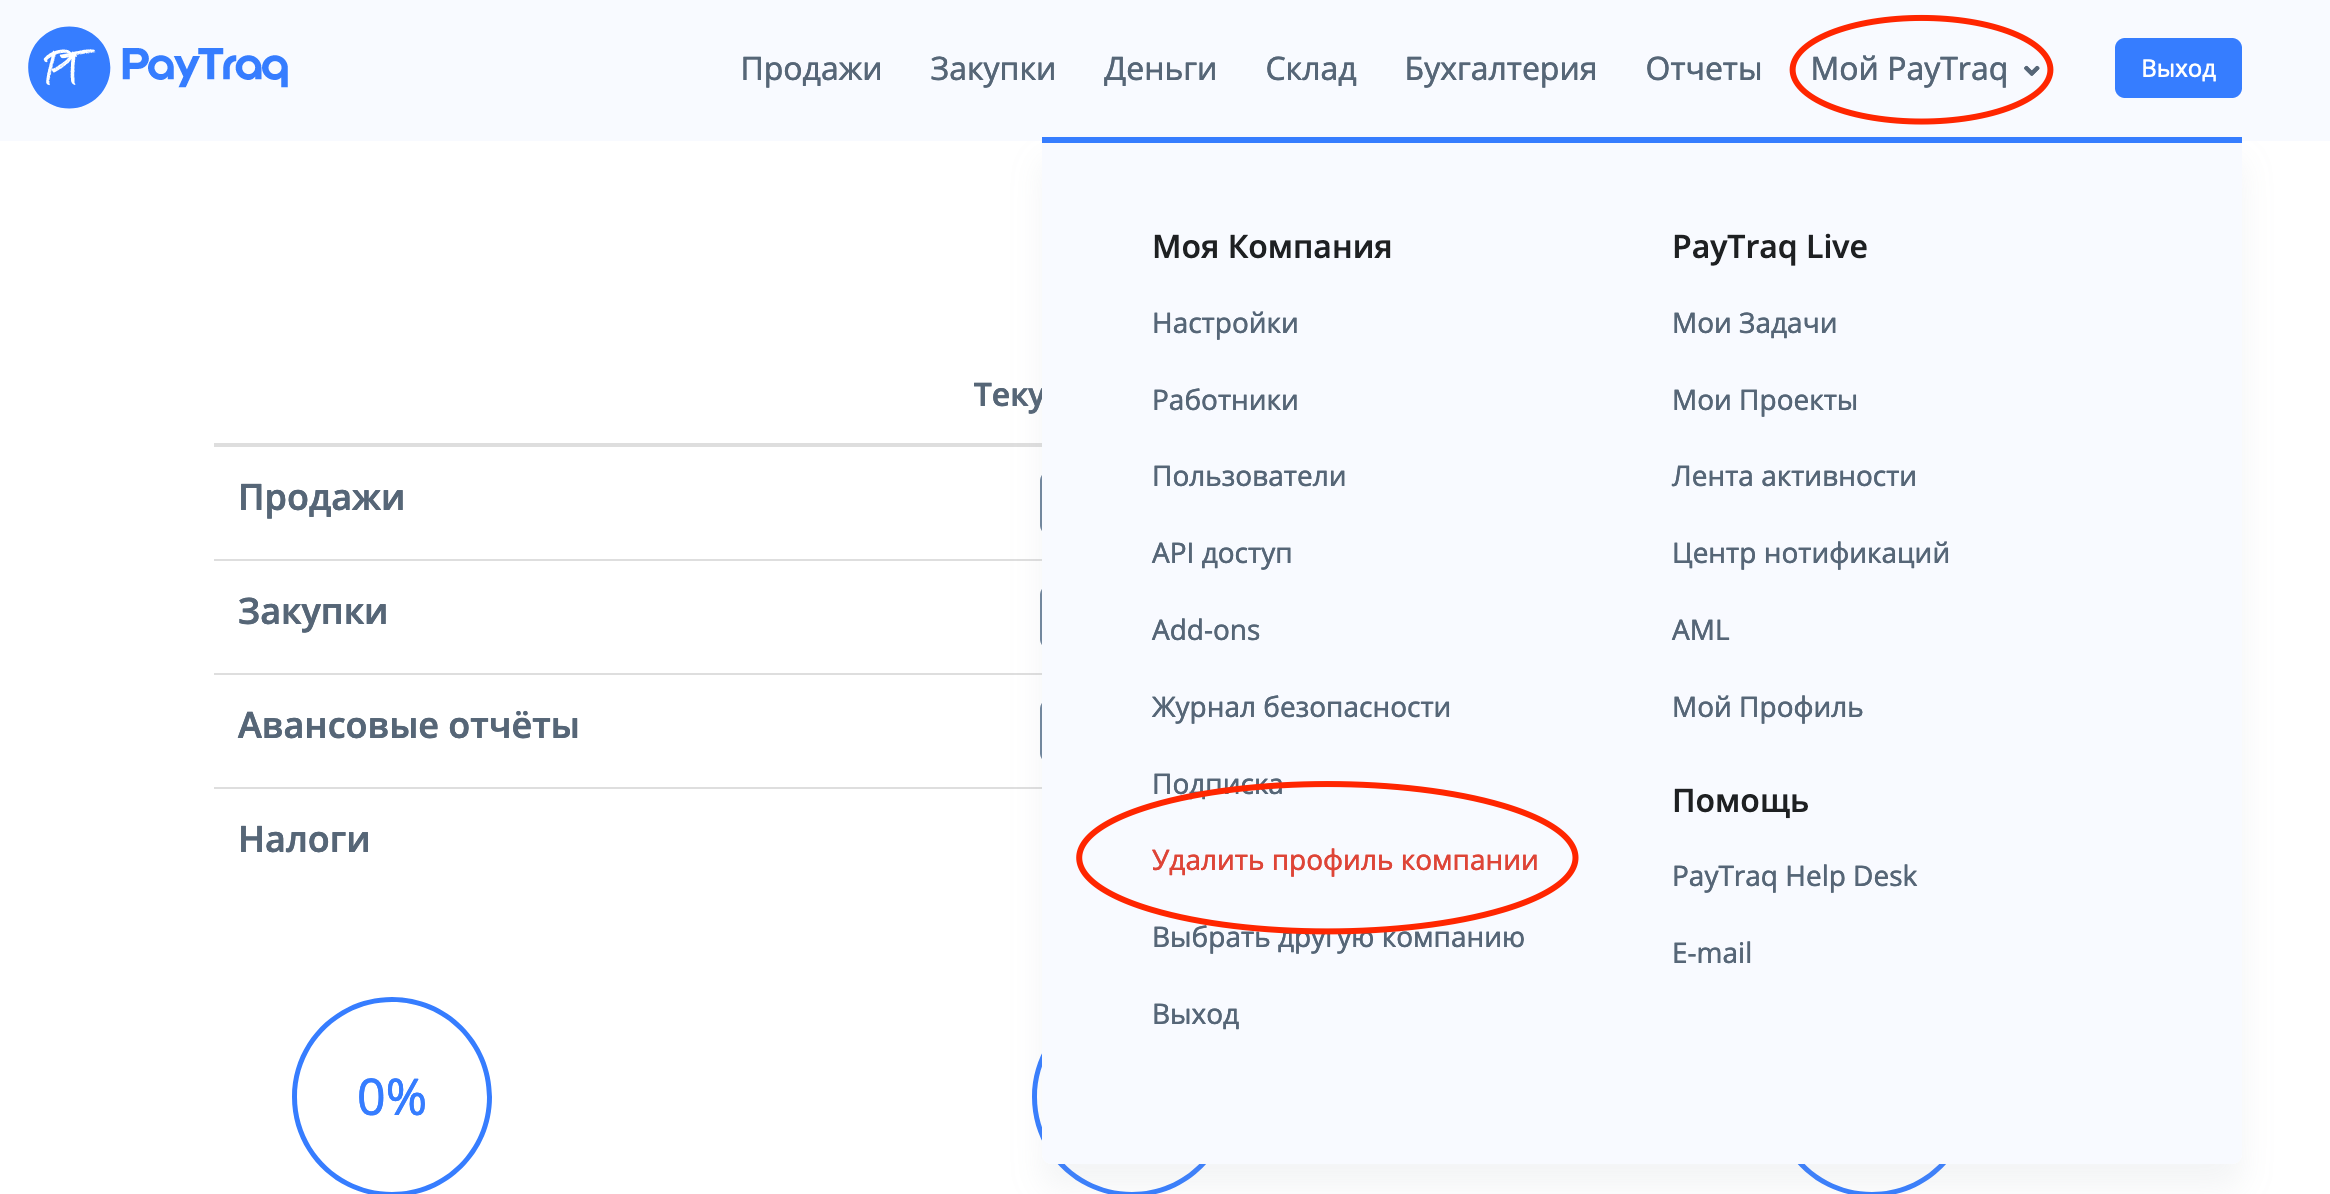2330x1194 pixels.
Task: Click red Удалить профиль компании link
Action: tap(1344, 860)
